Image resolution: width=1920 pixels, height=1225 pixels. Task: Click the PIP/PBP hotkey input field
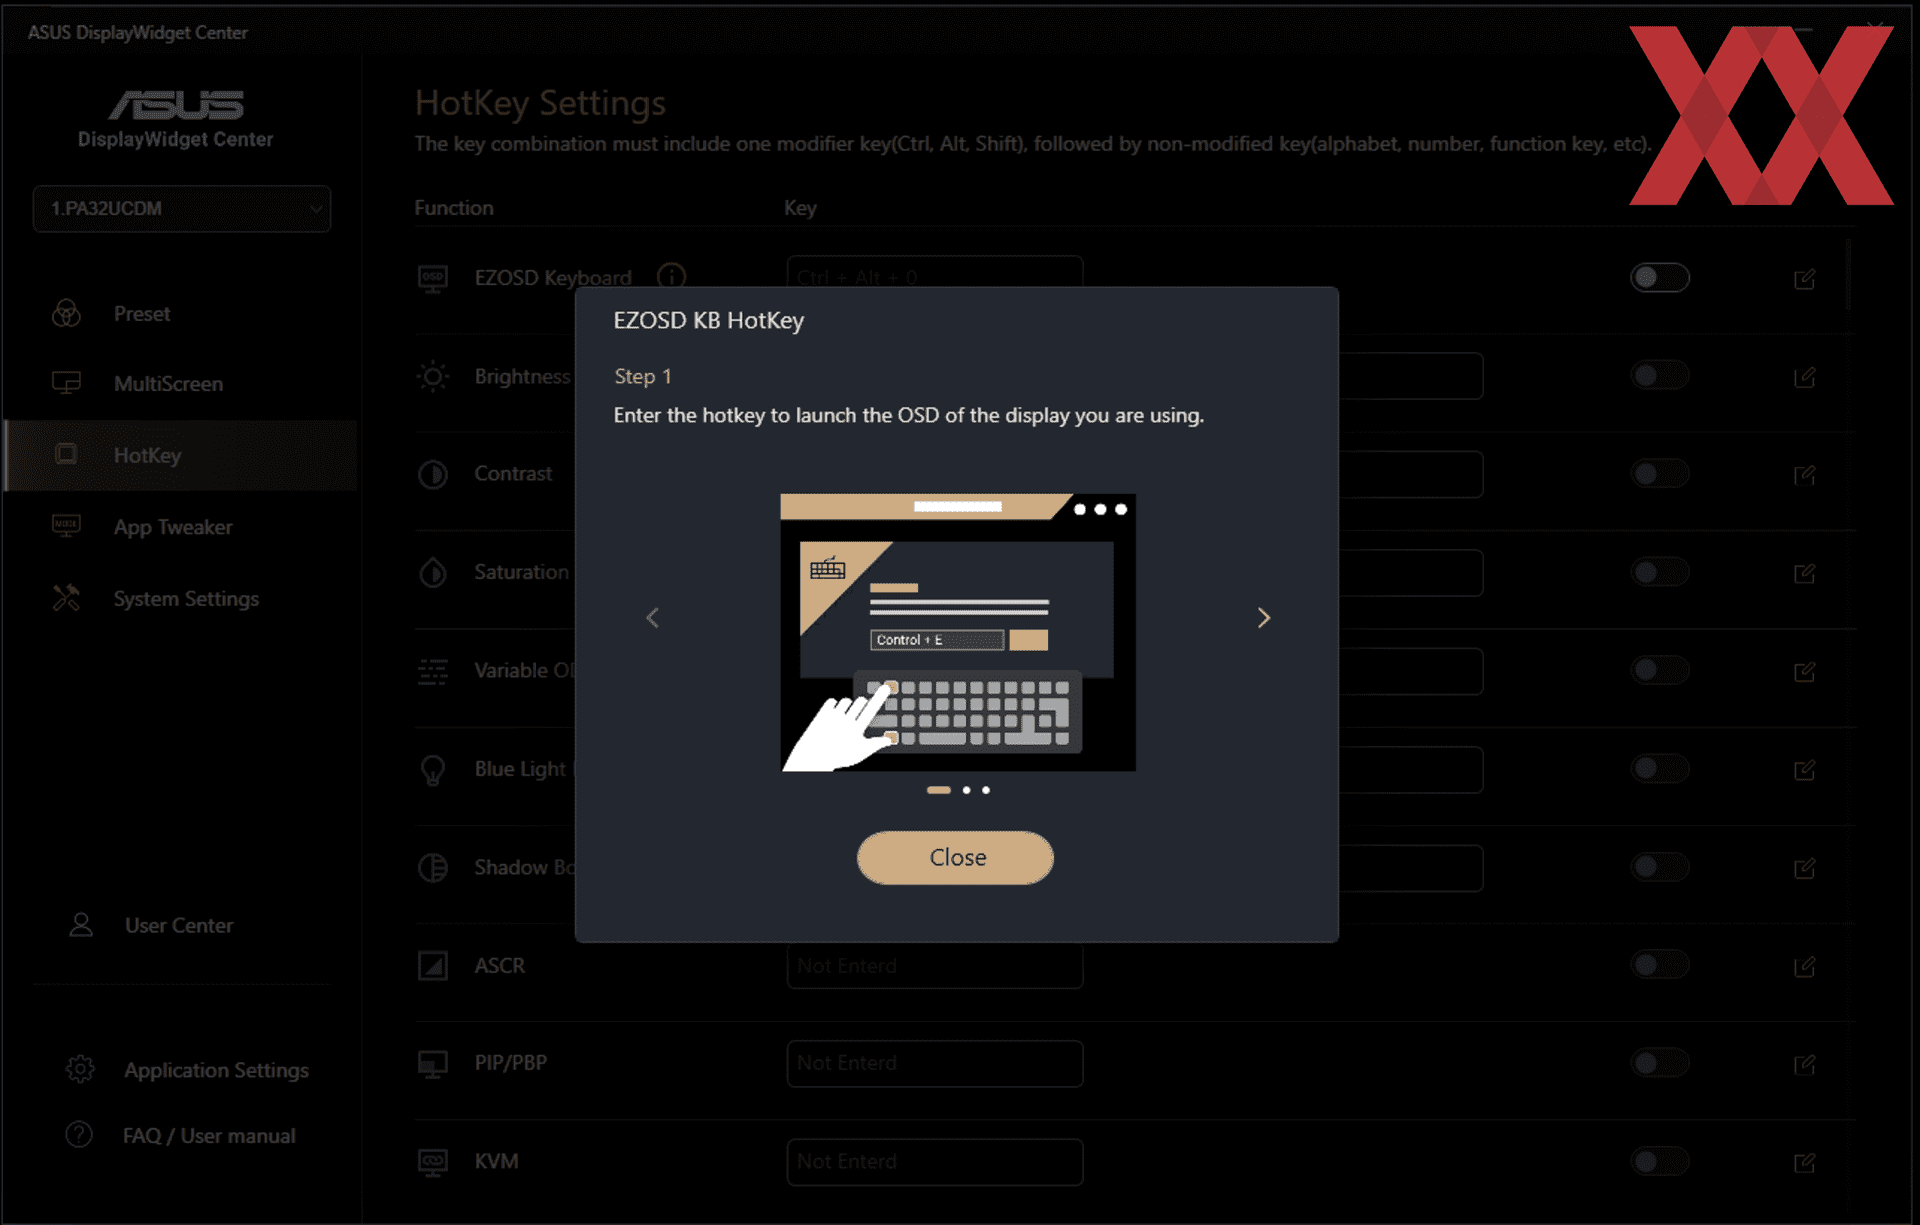(x=934, y=1063)
